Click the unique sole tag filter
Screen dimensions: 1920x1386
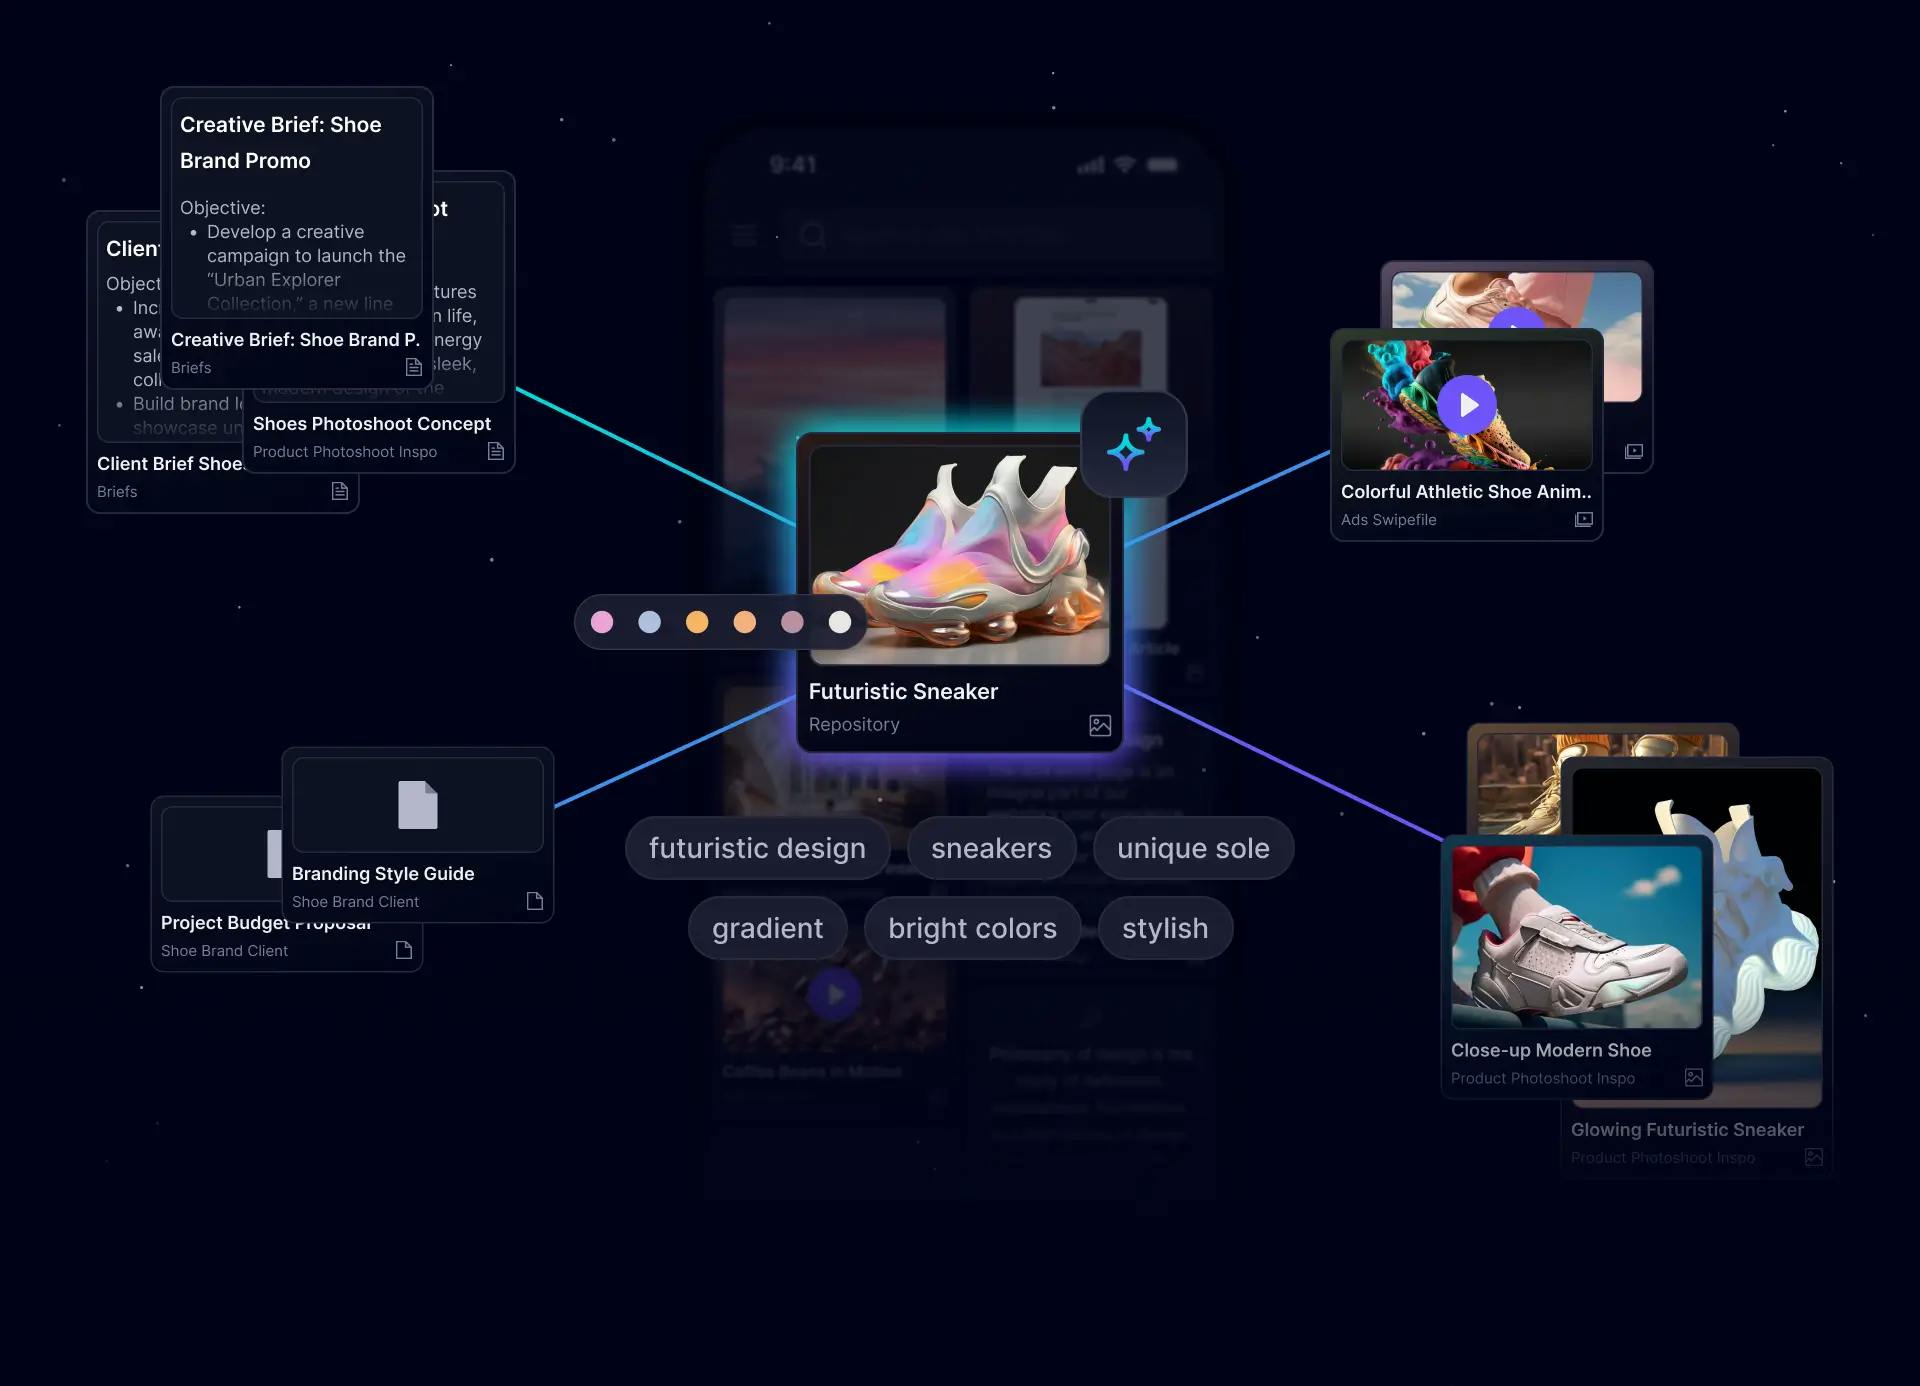[1193, 847]
